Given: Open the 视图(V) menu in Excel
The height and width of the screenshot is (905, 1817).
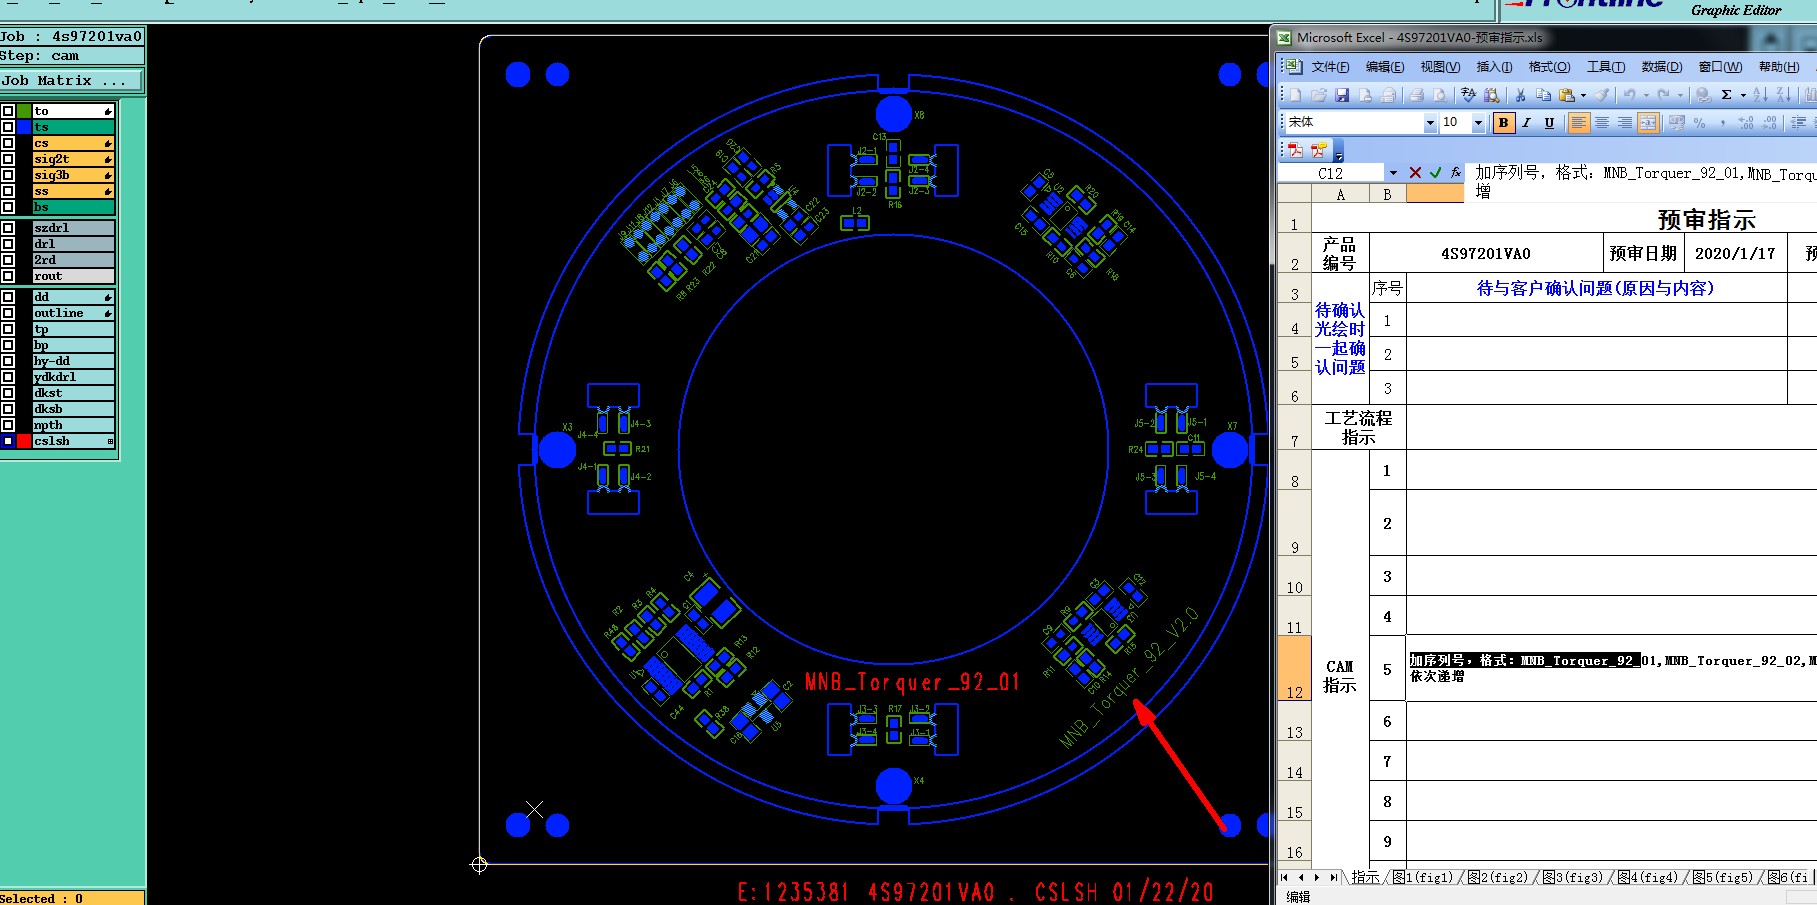Looking at the screenshot, I should click(x=1440, y=67).
